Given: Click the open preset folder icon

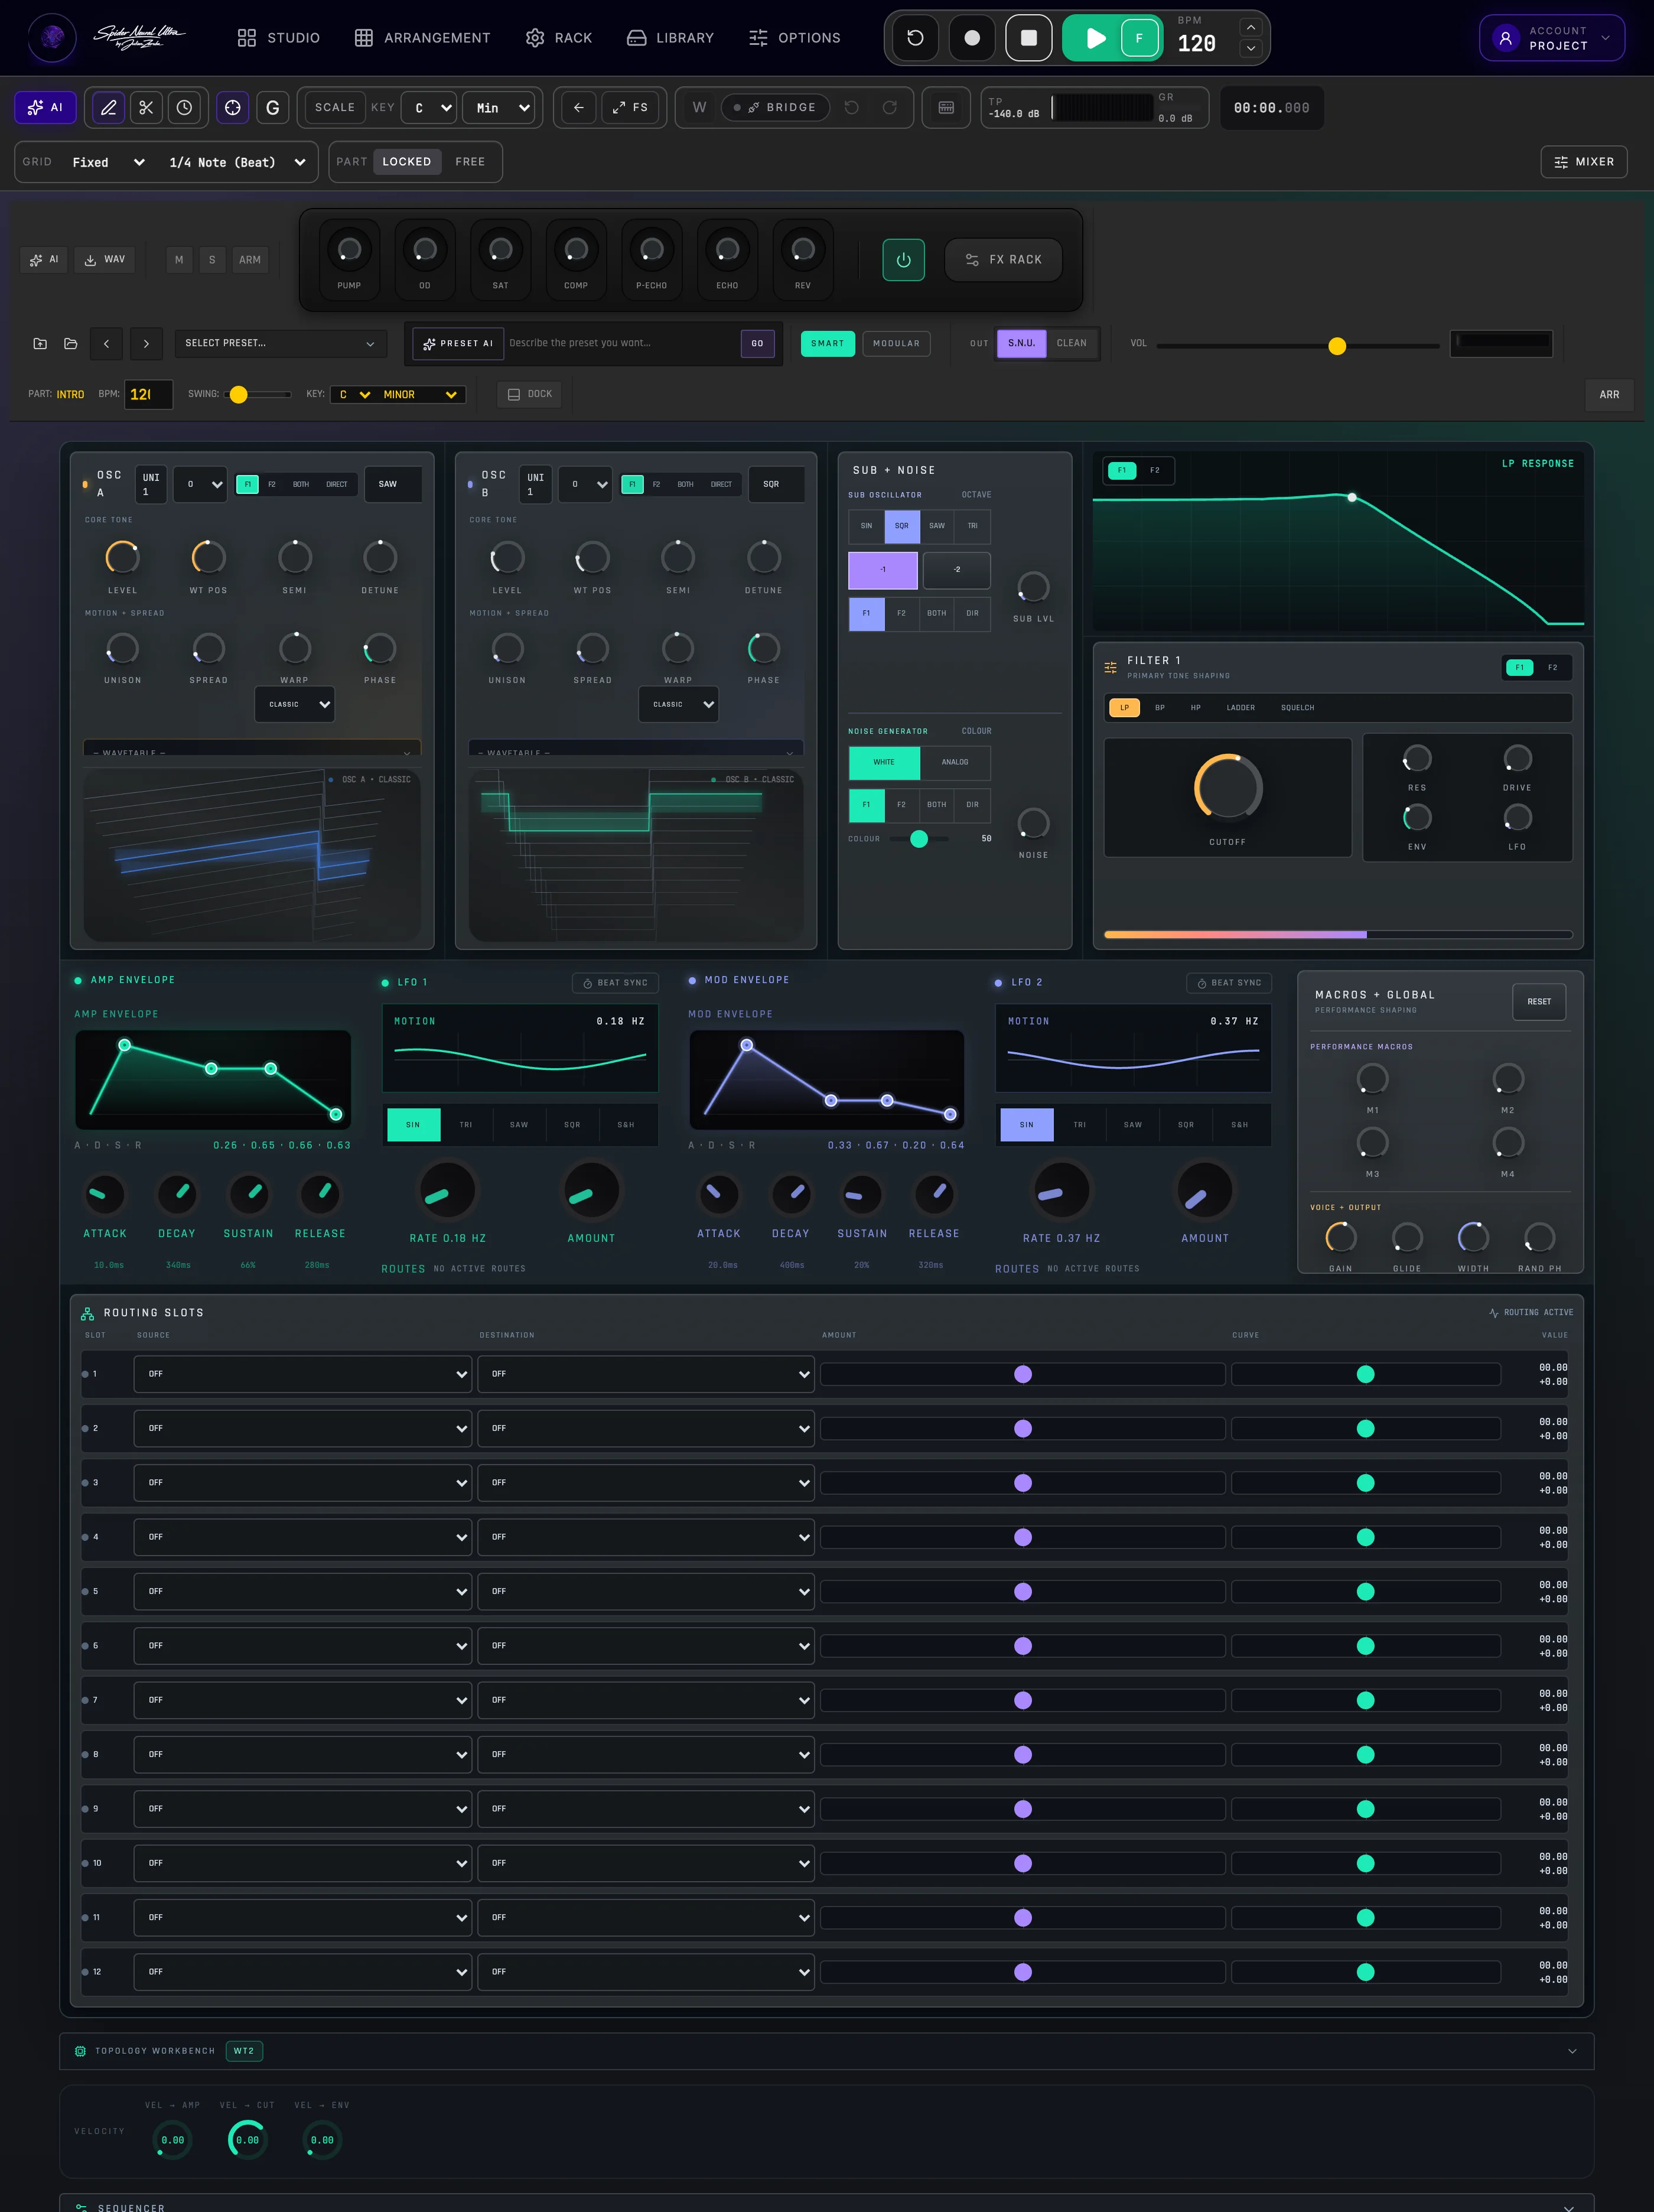Looking at the screenshot, I should (71, 344).
